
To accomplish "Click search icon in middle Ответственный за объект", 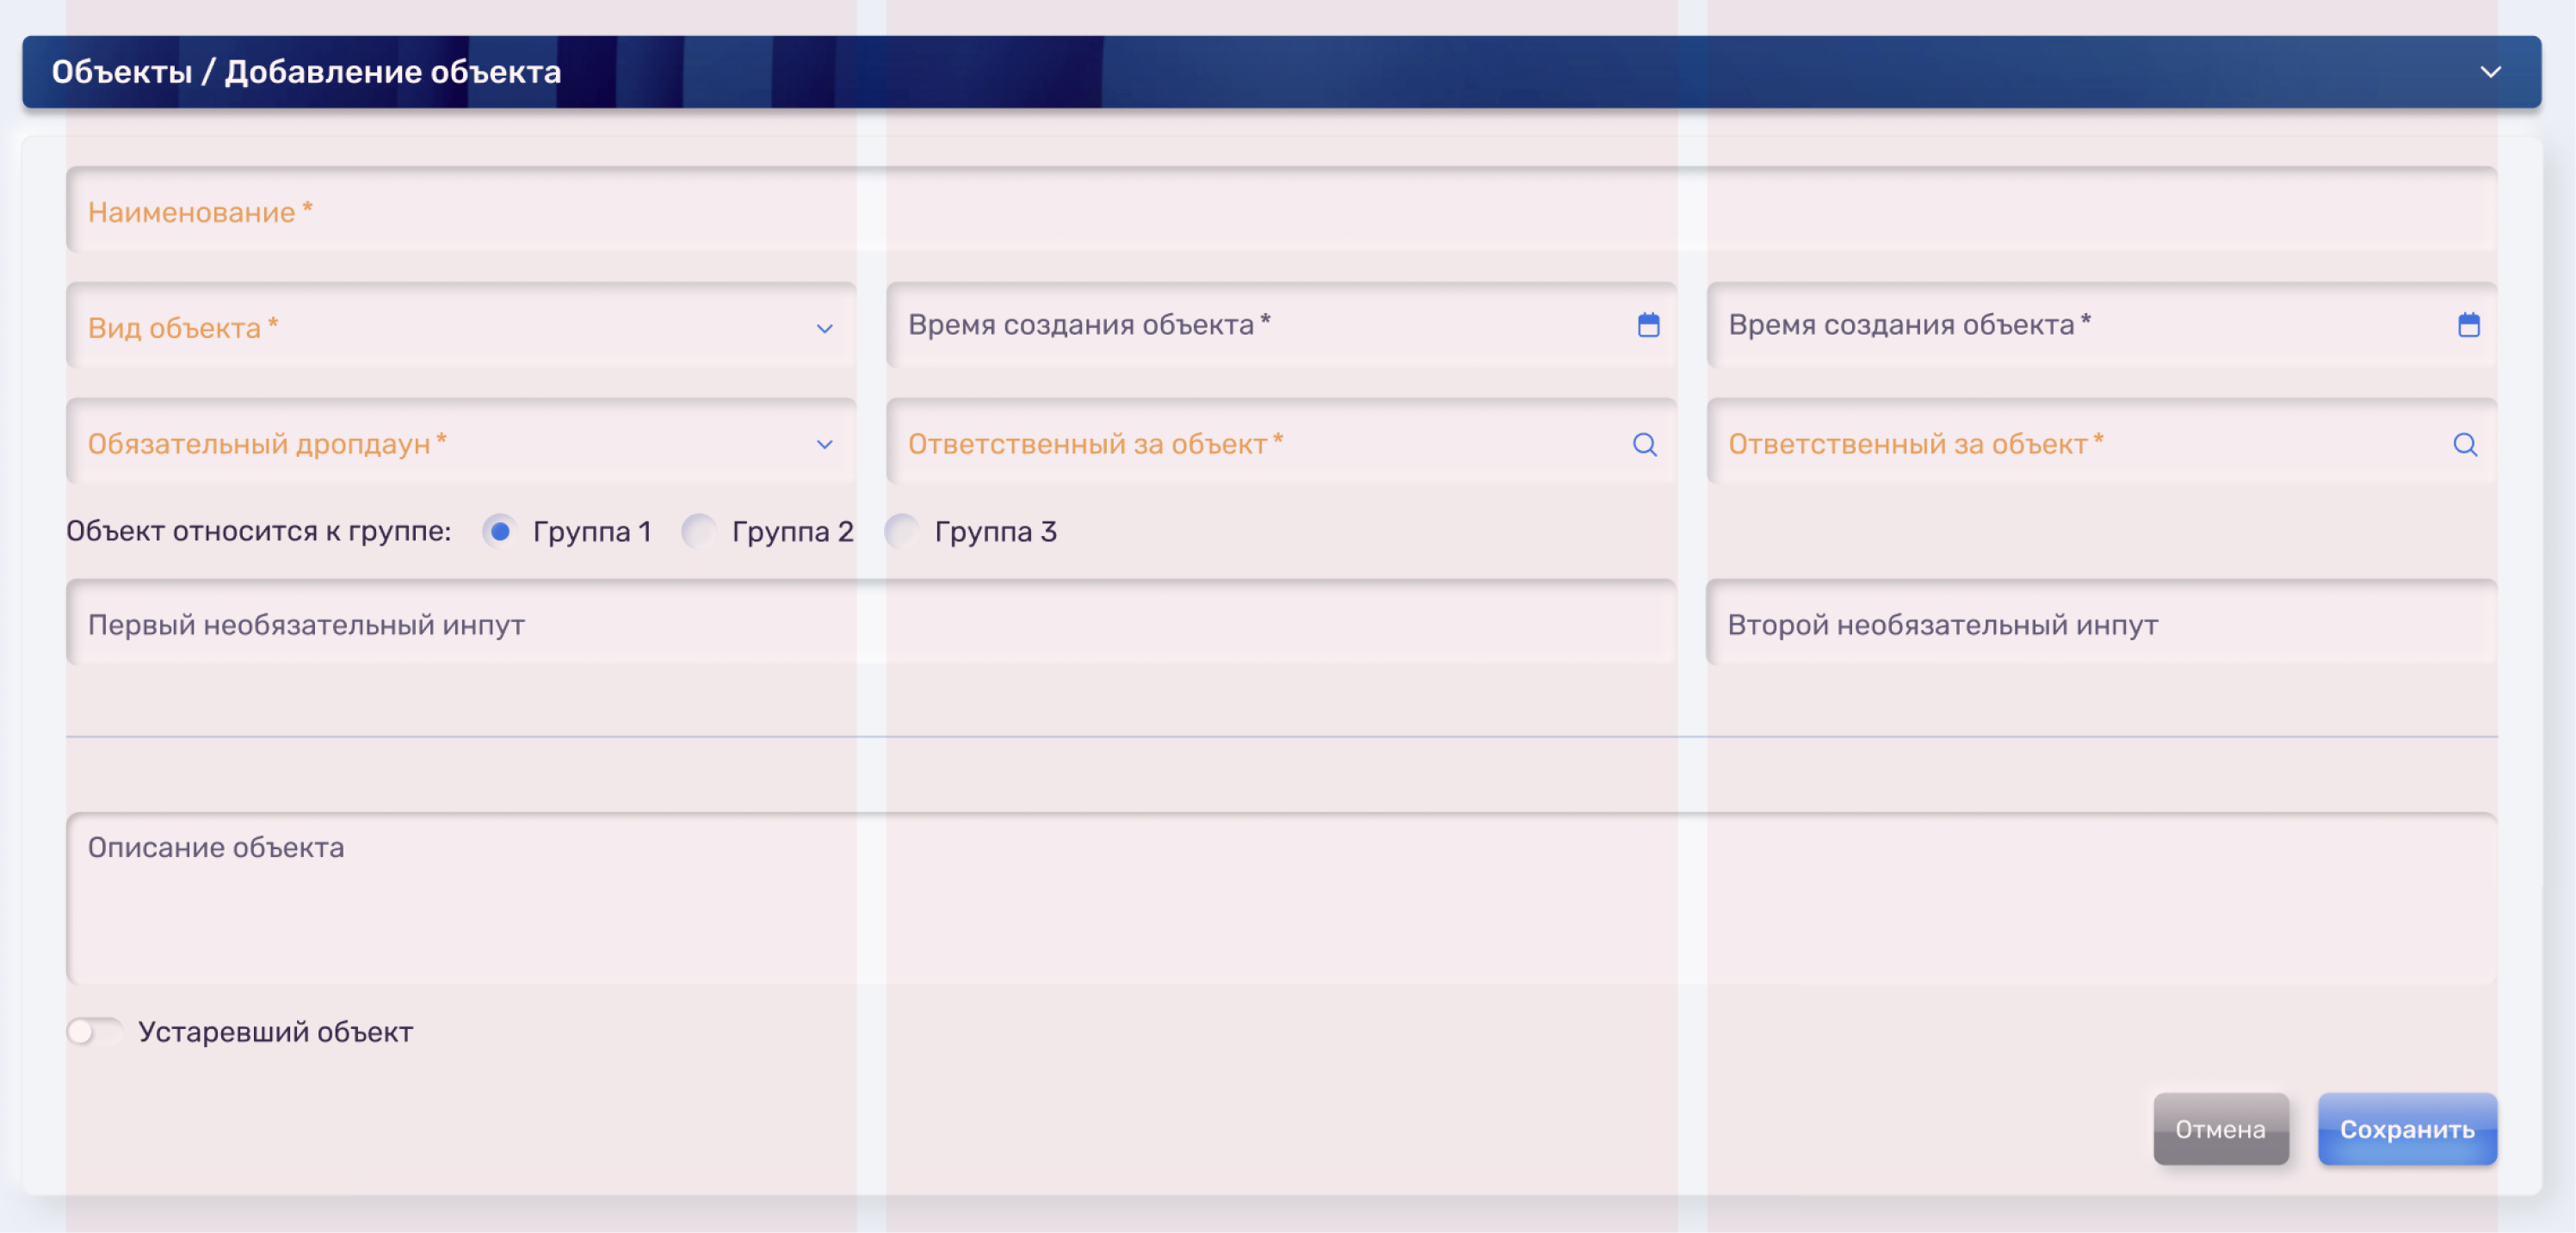I will [1645, 444].
